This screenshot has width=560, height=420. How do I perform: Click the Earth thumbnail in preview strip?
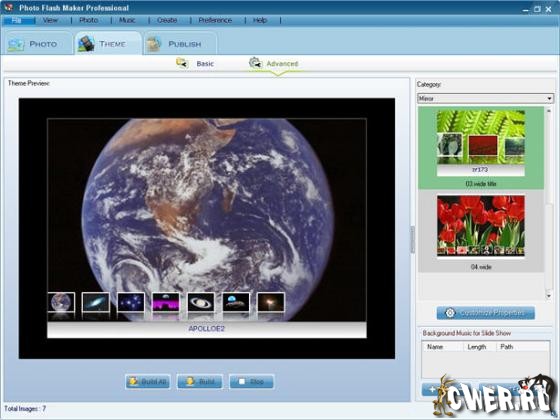[x=61, y=302]
